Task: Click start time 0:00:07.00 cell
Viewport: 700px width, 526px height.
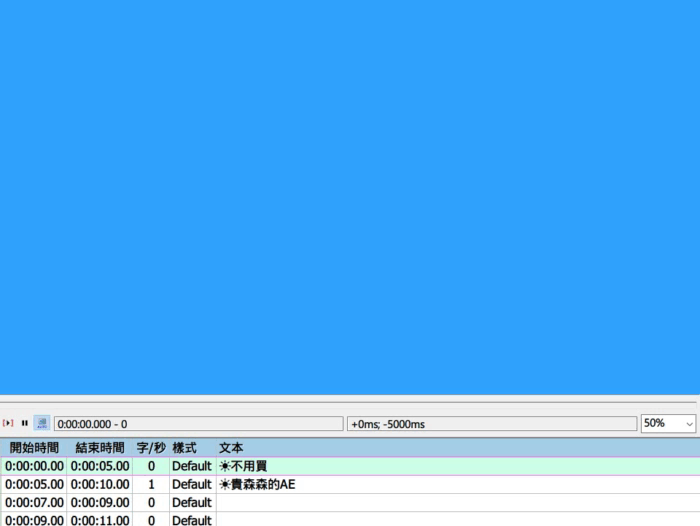Action: point(34,503)
